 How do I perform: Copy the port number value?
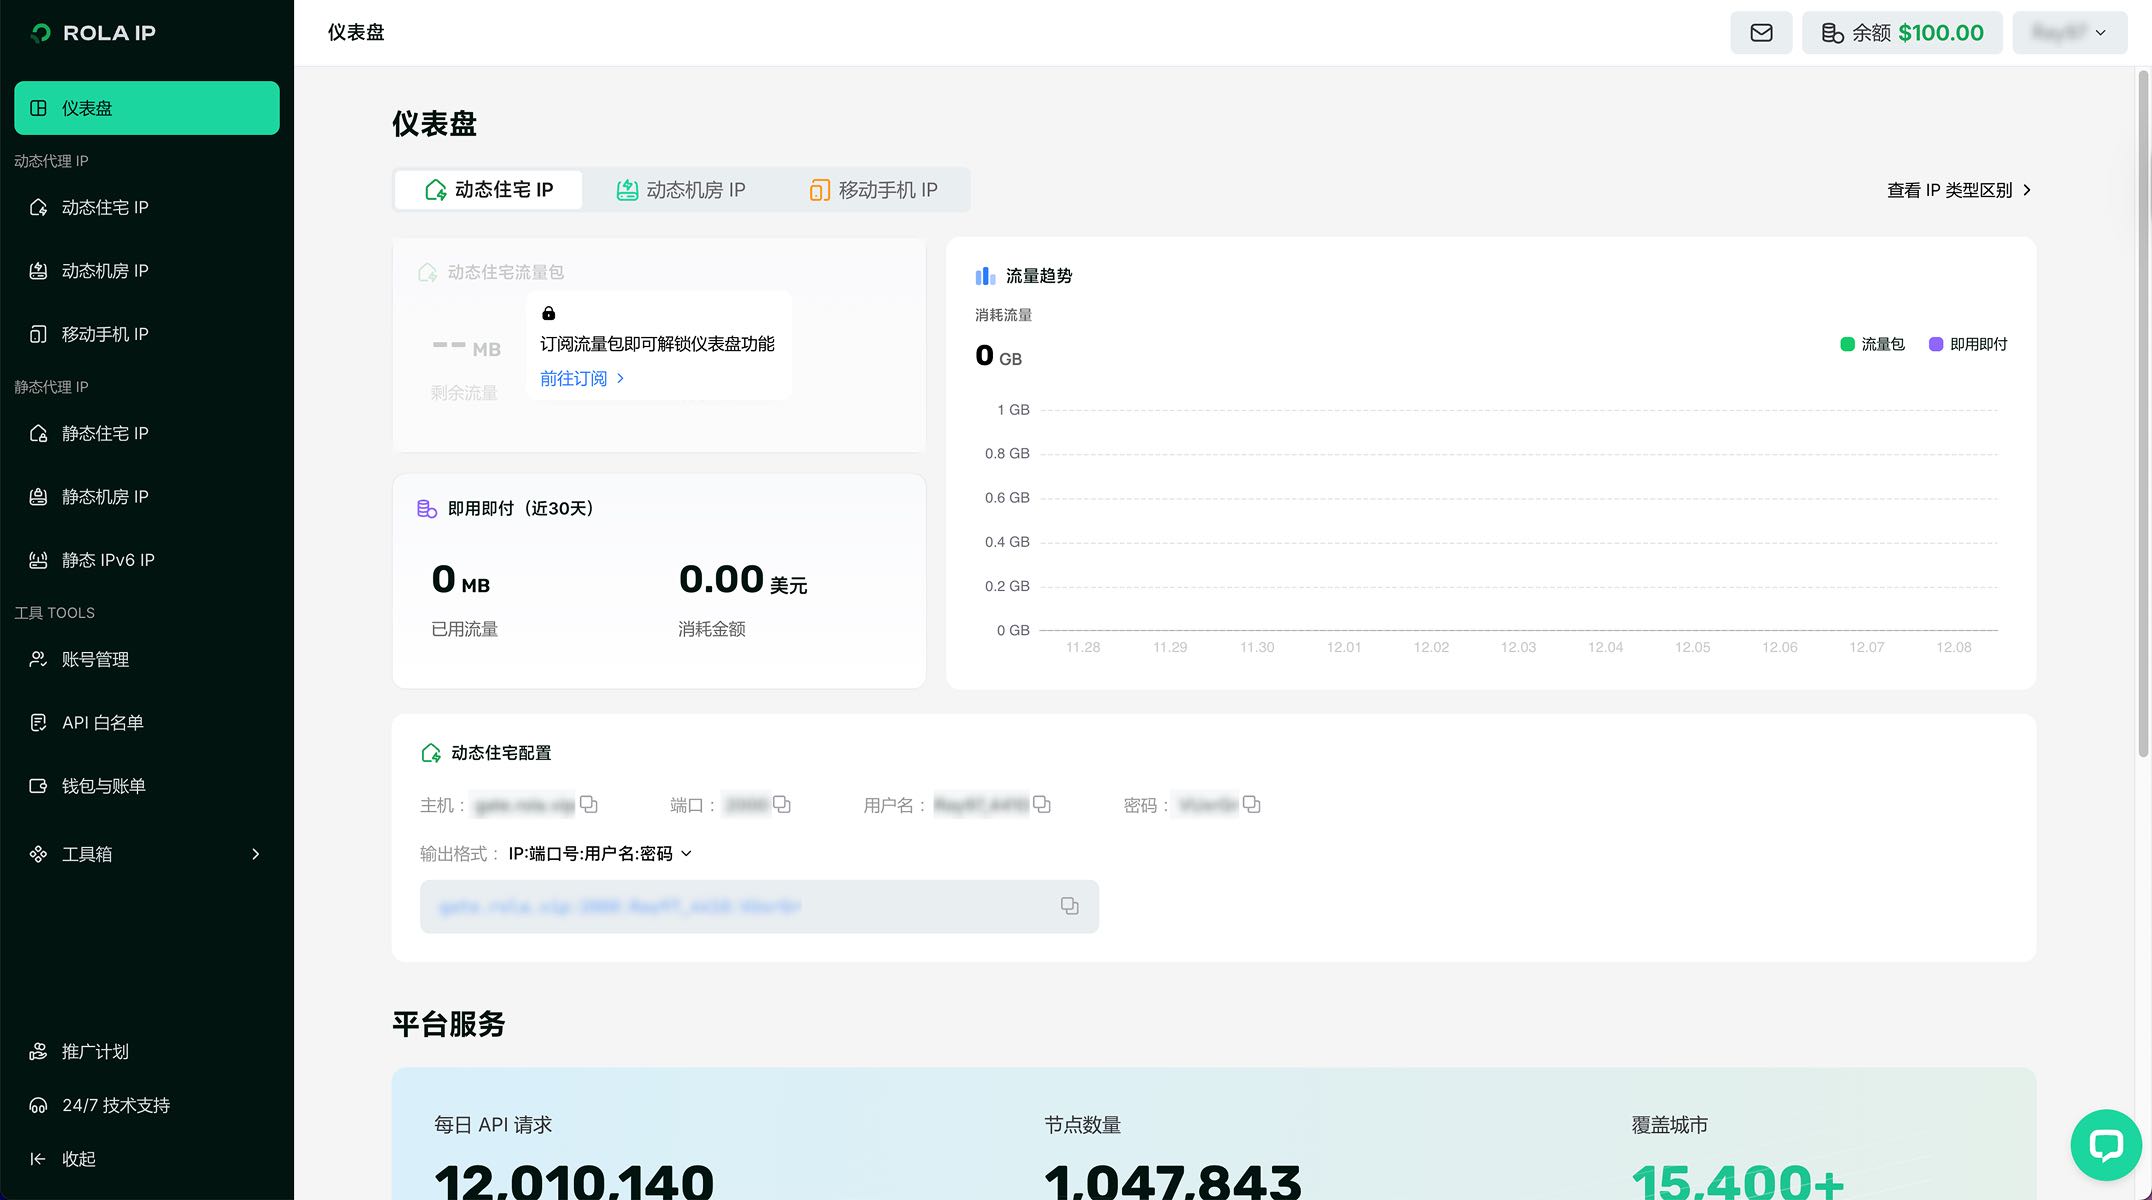(782, 804)
